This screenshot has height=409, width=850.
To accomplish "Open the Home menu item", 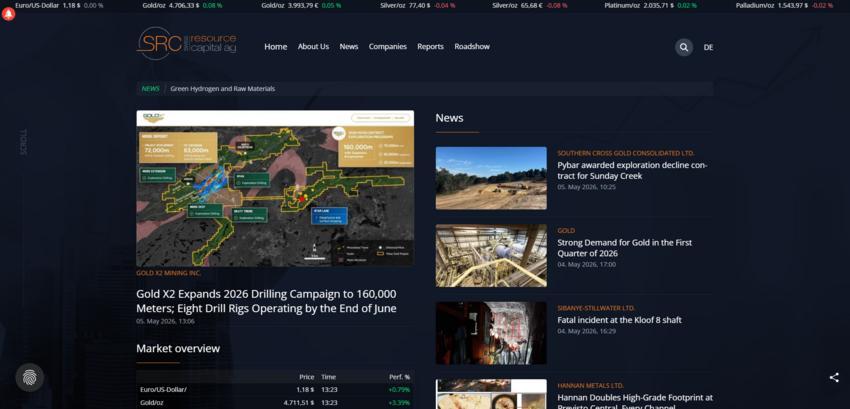I will (275, 47).
